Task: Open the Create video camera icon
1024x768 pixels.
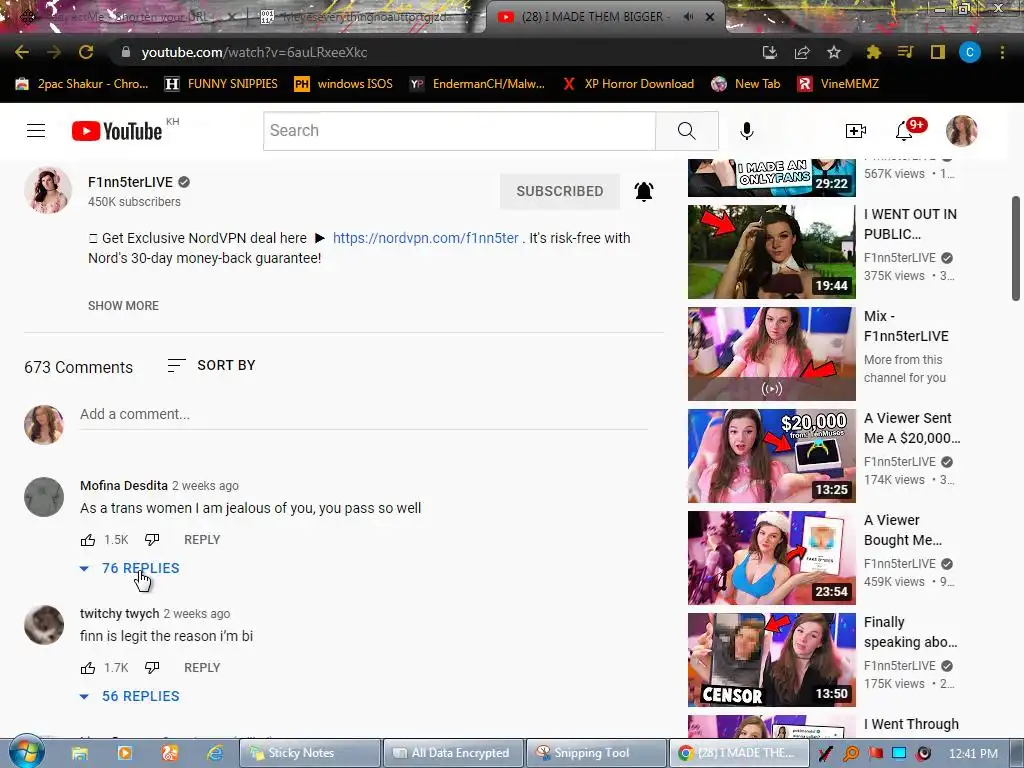Action: [x=856, y=131]
